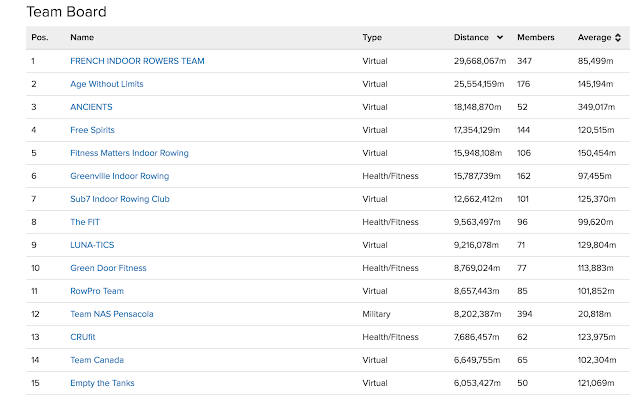Image resolution: width=640 pixels, height=400 pixels.
Task: Select members count 52
Action: 522,107
